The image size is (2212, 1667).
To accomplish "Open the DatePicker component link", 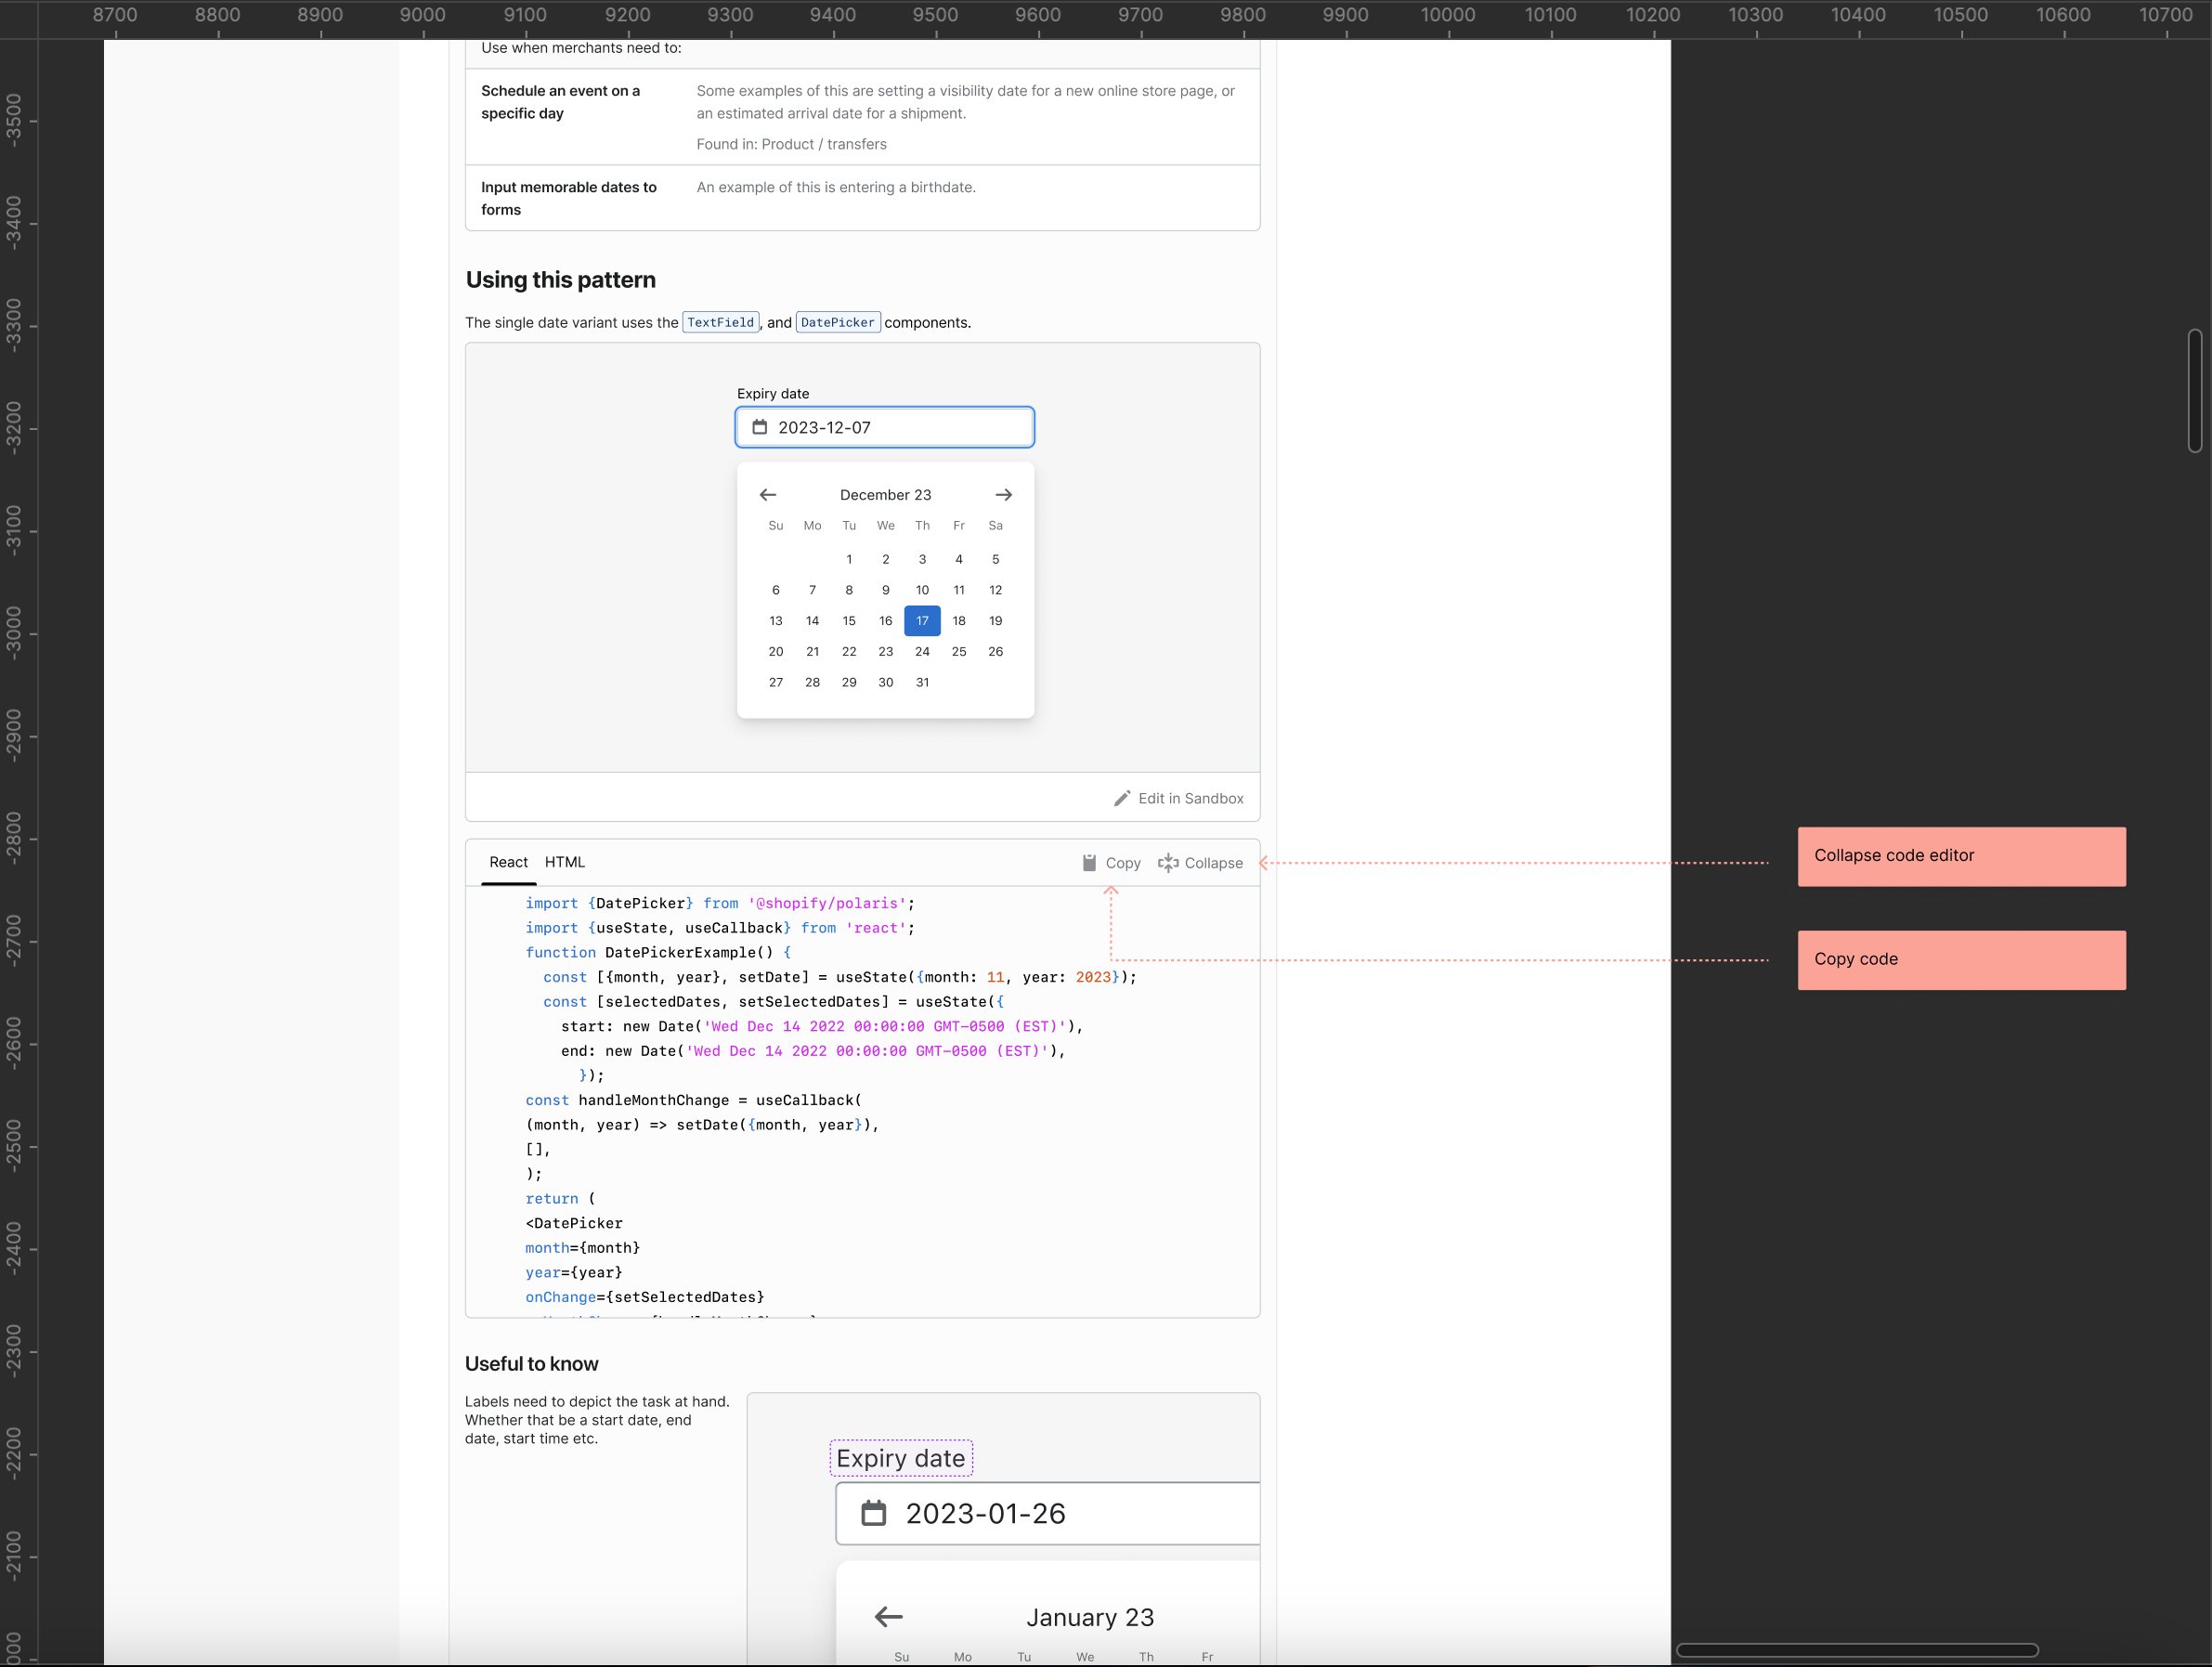I will [838, 322].
